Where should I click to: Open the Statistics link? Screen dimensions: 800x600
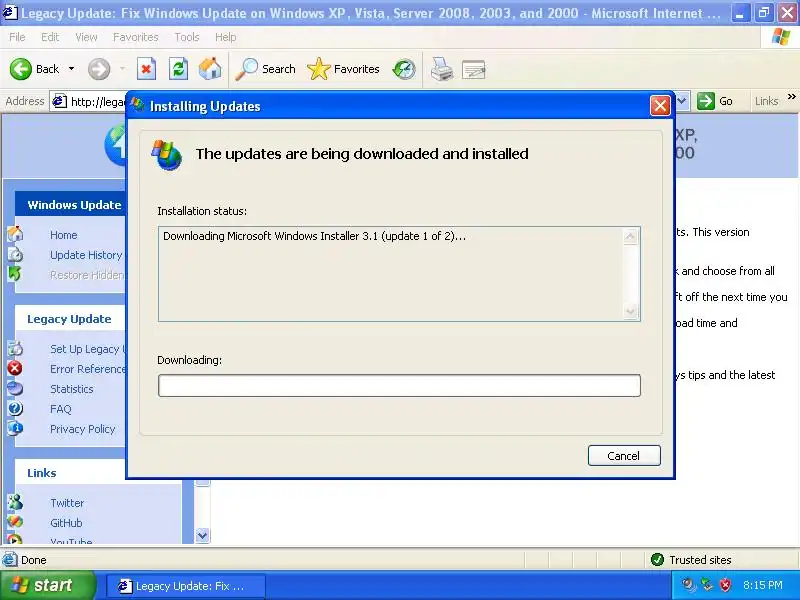click(x=71, y=389)
